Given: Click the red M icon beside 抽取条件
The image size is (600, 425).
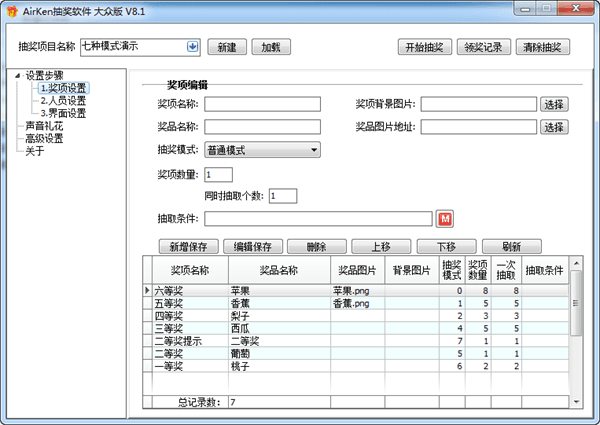Looking at the screenshot, I should pos(446,219).
